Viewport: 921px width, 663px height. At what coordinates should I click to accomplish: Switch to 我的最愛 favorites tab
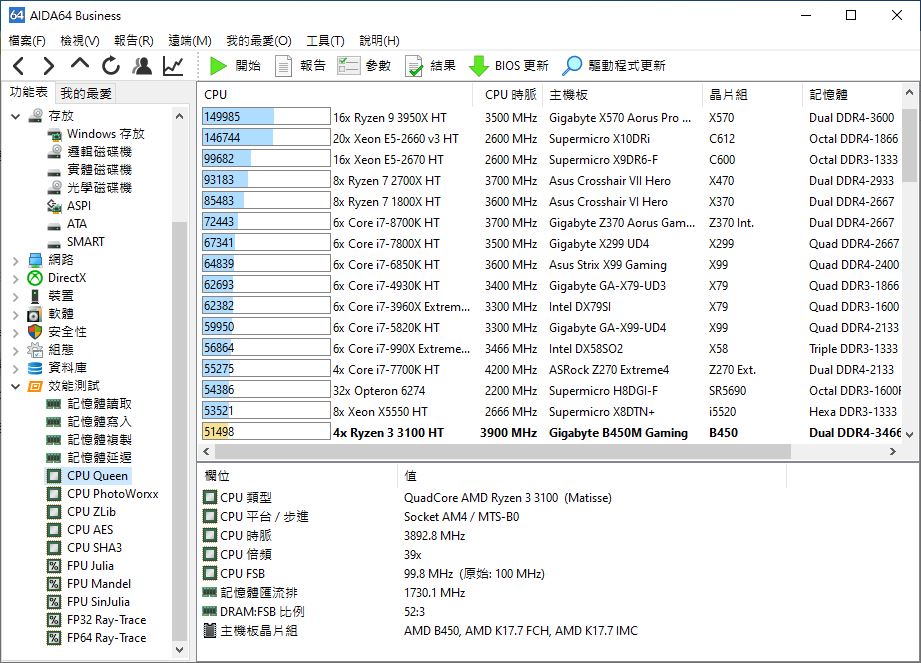86,93
